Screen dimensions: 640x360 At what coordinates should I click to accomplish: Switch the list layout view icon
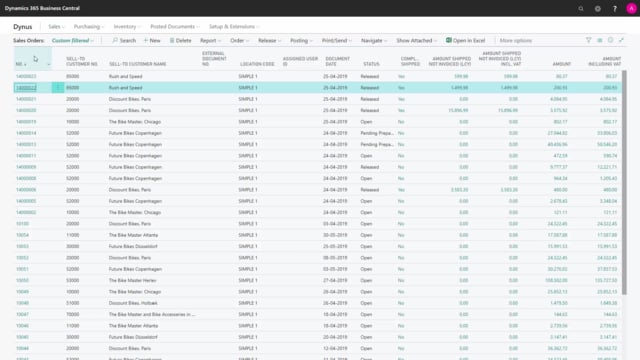[x=600, y=40]
